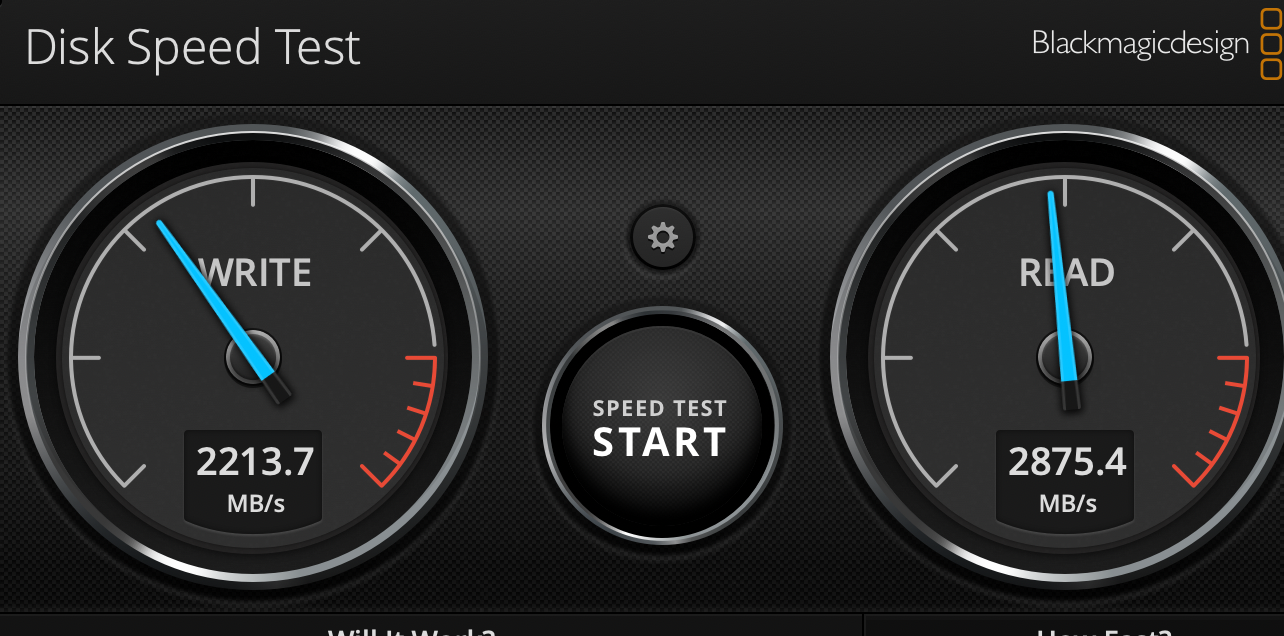Click the READ gauge center hub

1065,357
